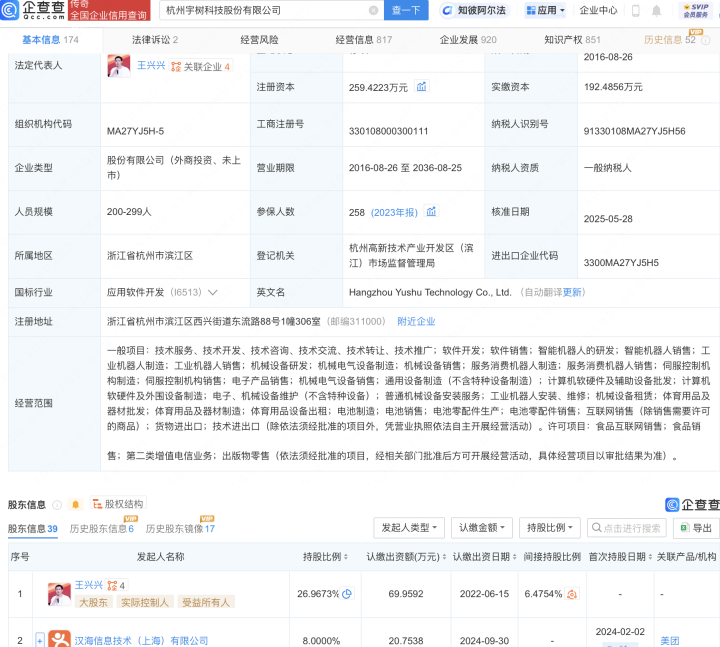Click the bell alert icon beside 股东信息

76,505
